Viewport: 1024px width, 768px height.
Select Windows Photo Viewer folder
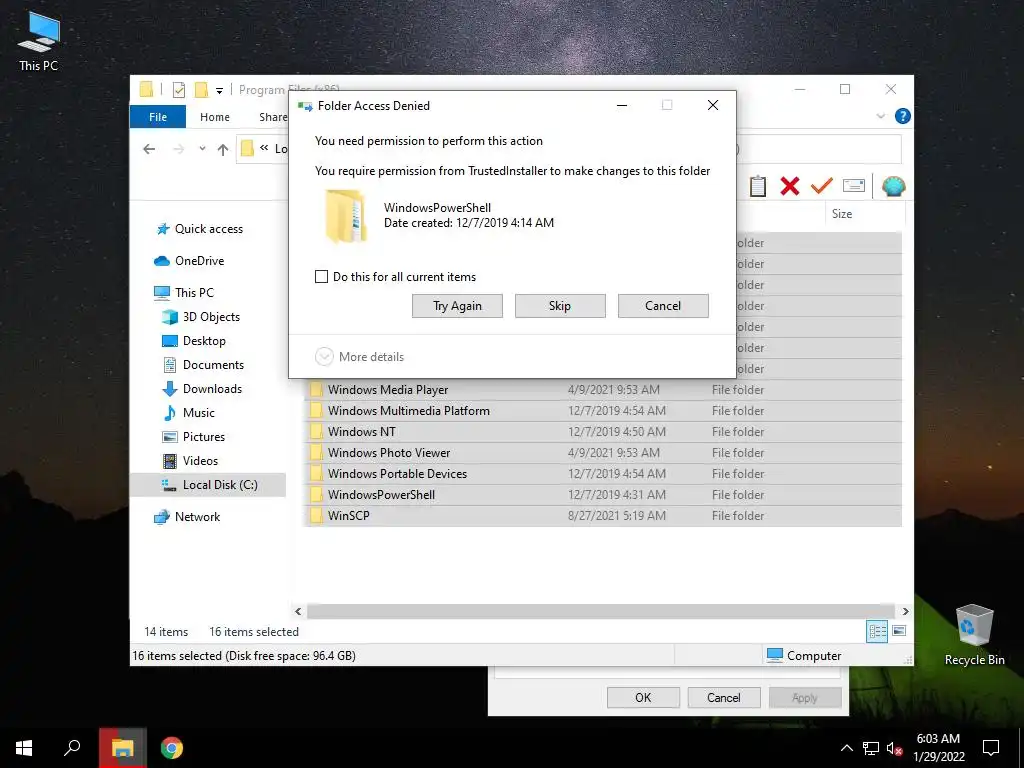point(603,453)
